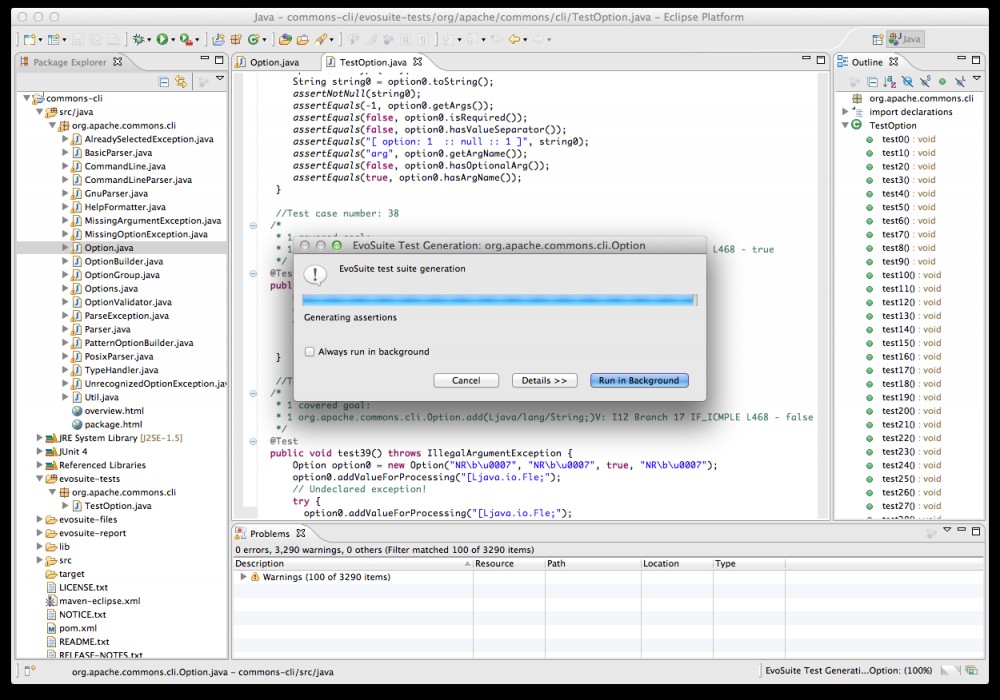The image size is (1000, 700).
Task: Click Hide Static Members icon in Outline
Action: (924, 82)
